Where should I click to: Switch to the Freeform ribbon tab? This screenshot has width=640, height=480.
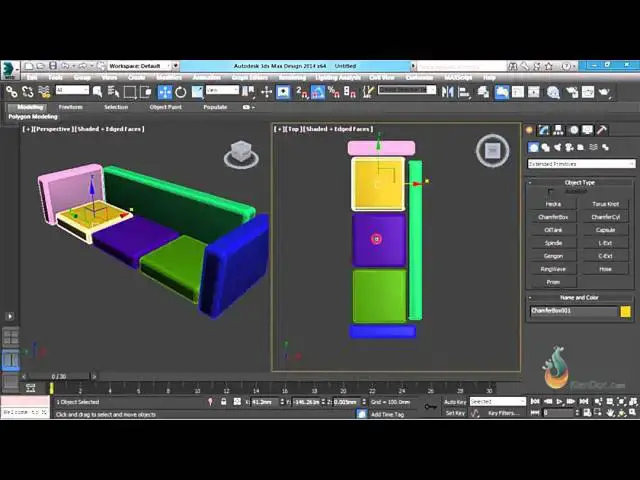(71, 107)
